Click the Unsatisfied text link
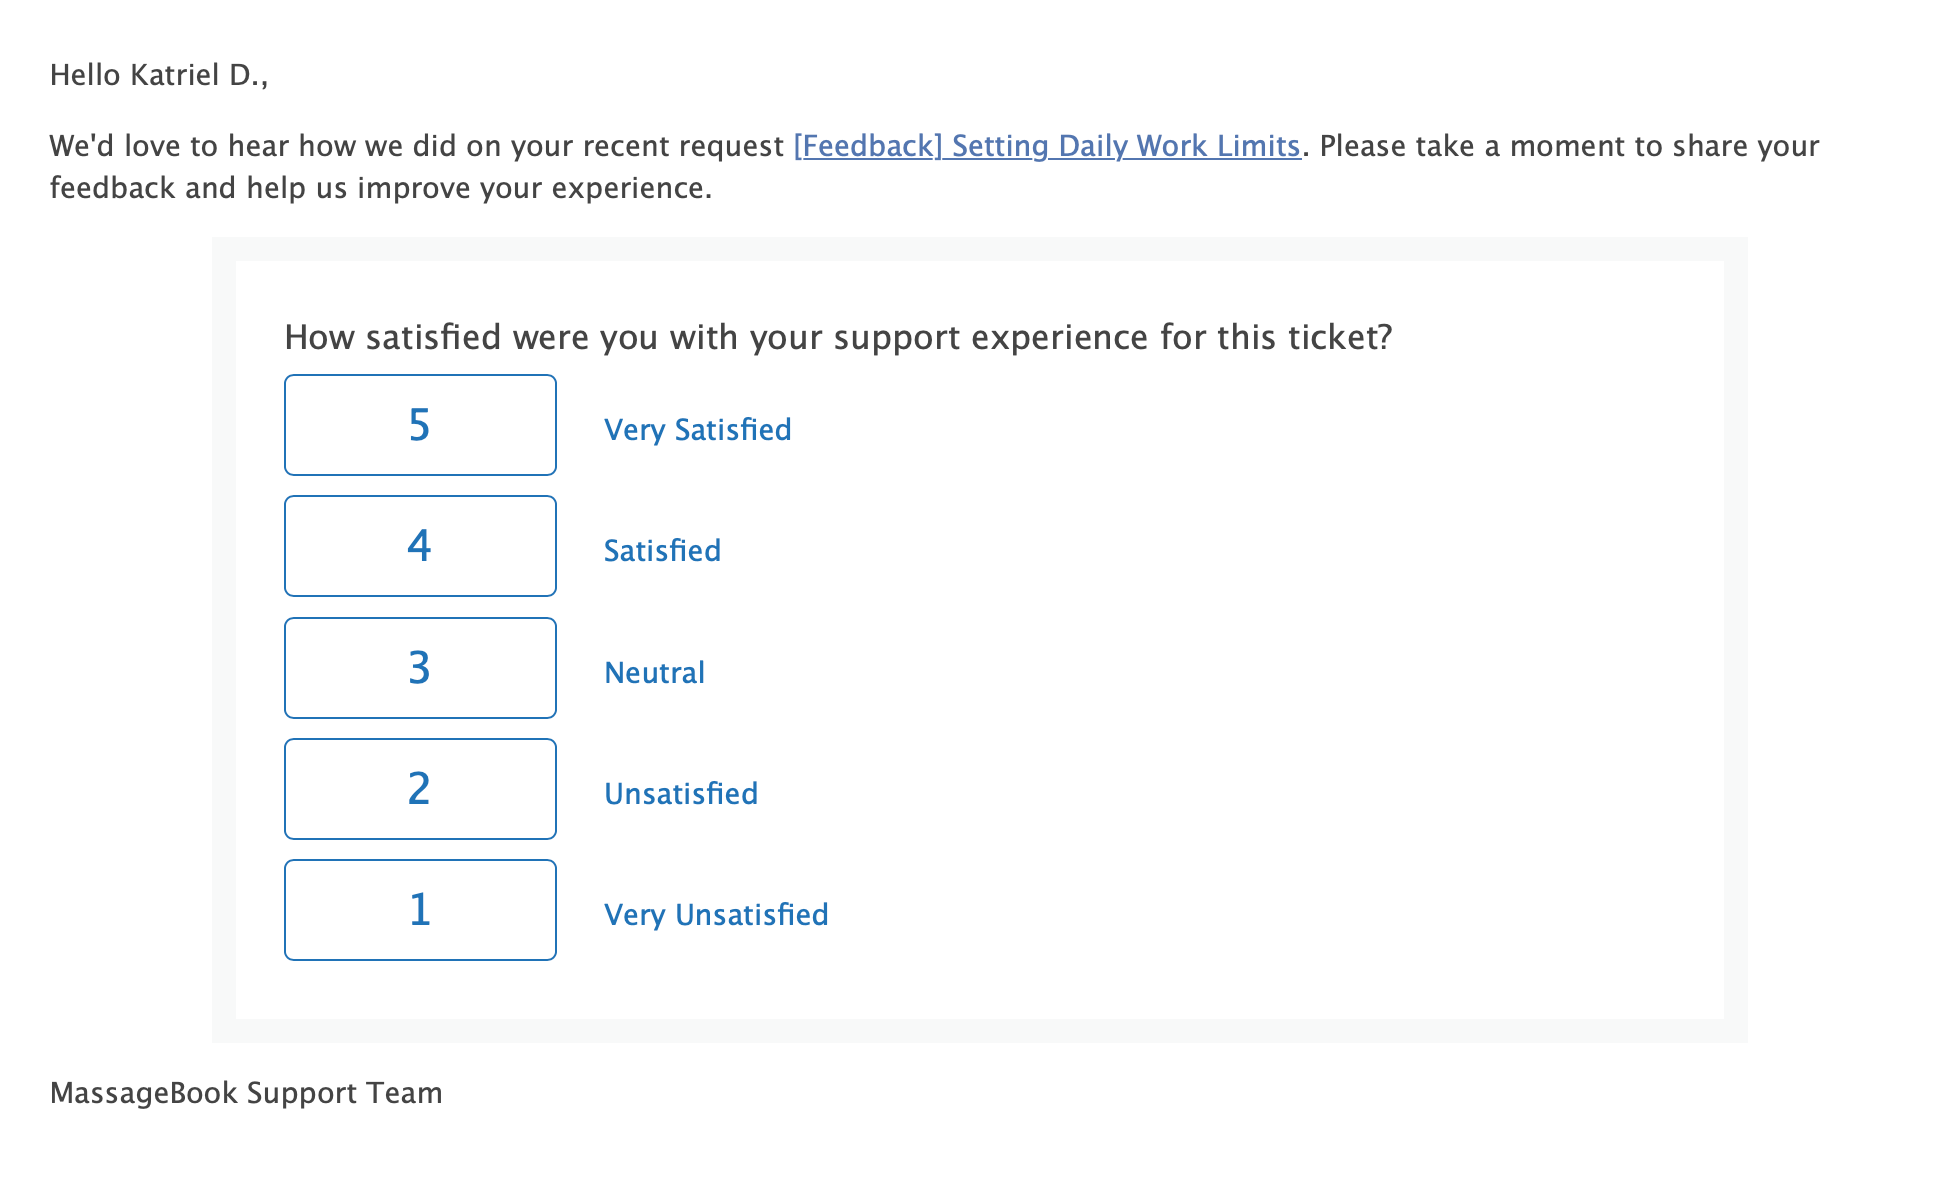The width and height of the screenshot is (1936, 1202). pyautogui.click(x=681, y=794)
